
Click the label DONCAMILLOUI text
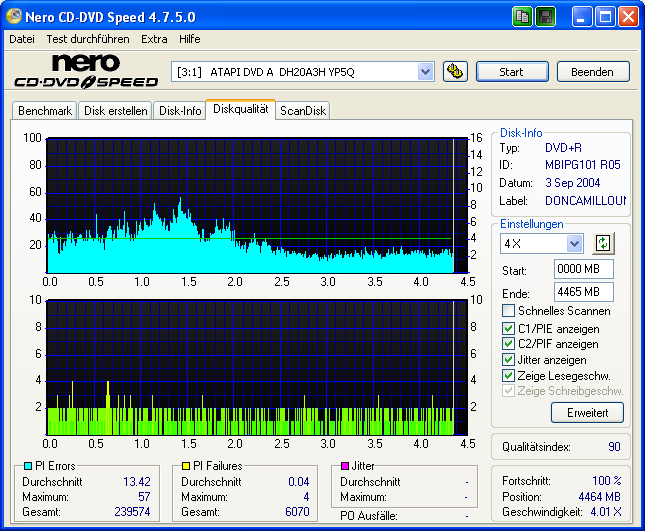click(x=585, y=201)
